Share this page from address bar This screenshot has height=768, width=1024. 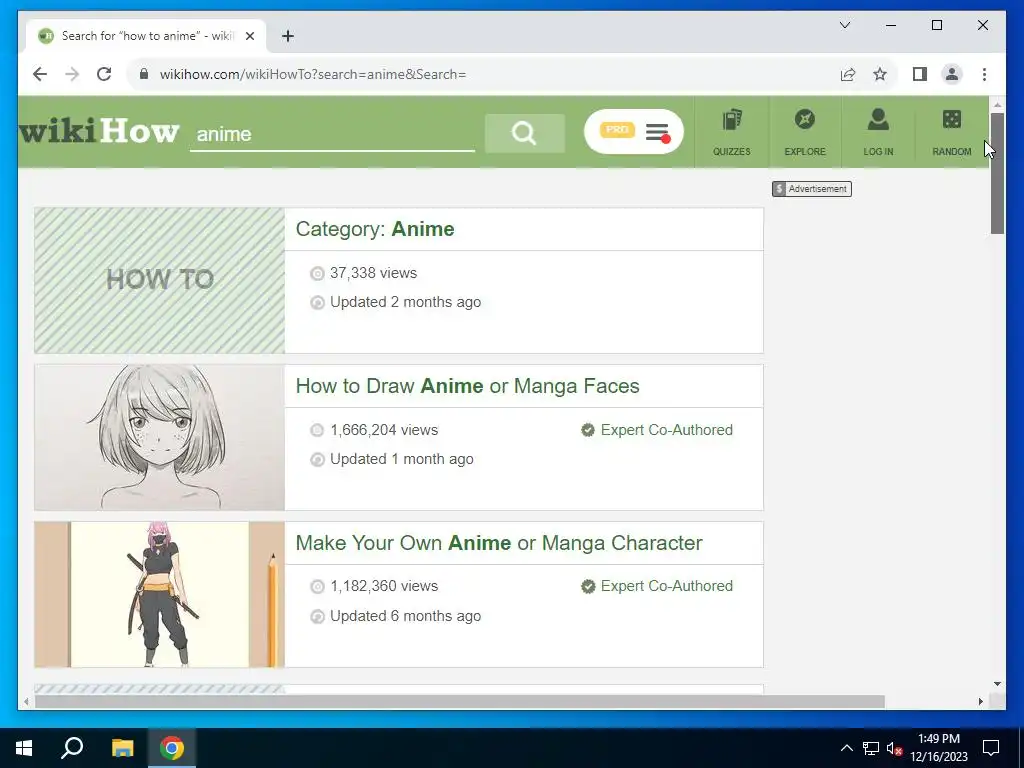tap(848, 74)
